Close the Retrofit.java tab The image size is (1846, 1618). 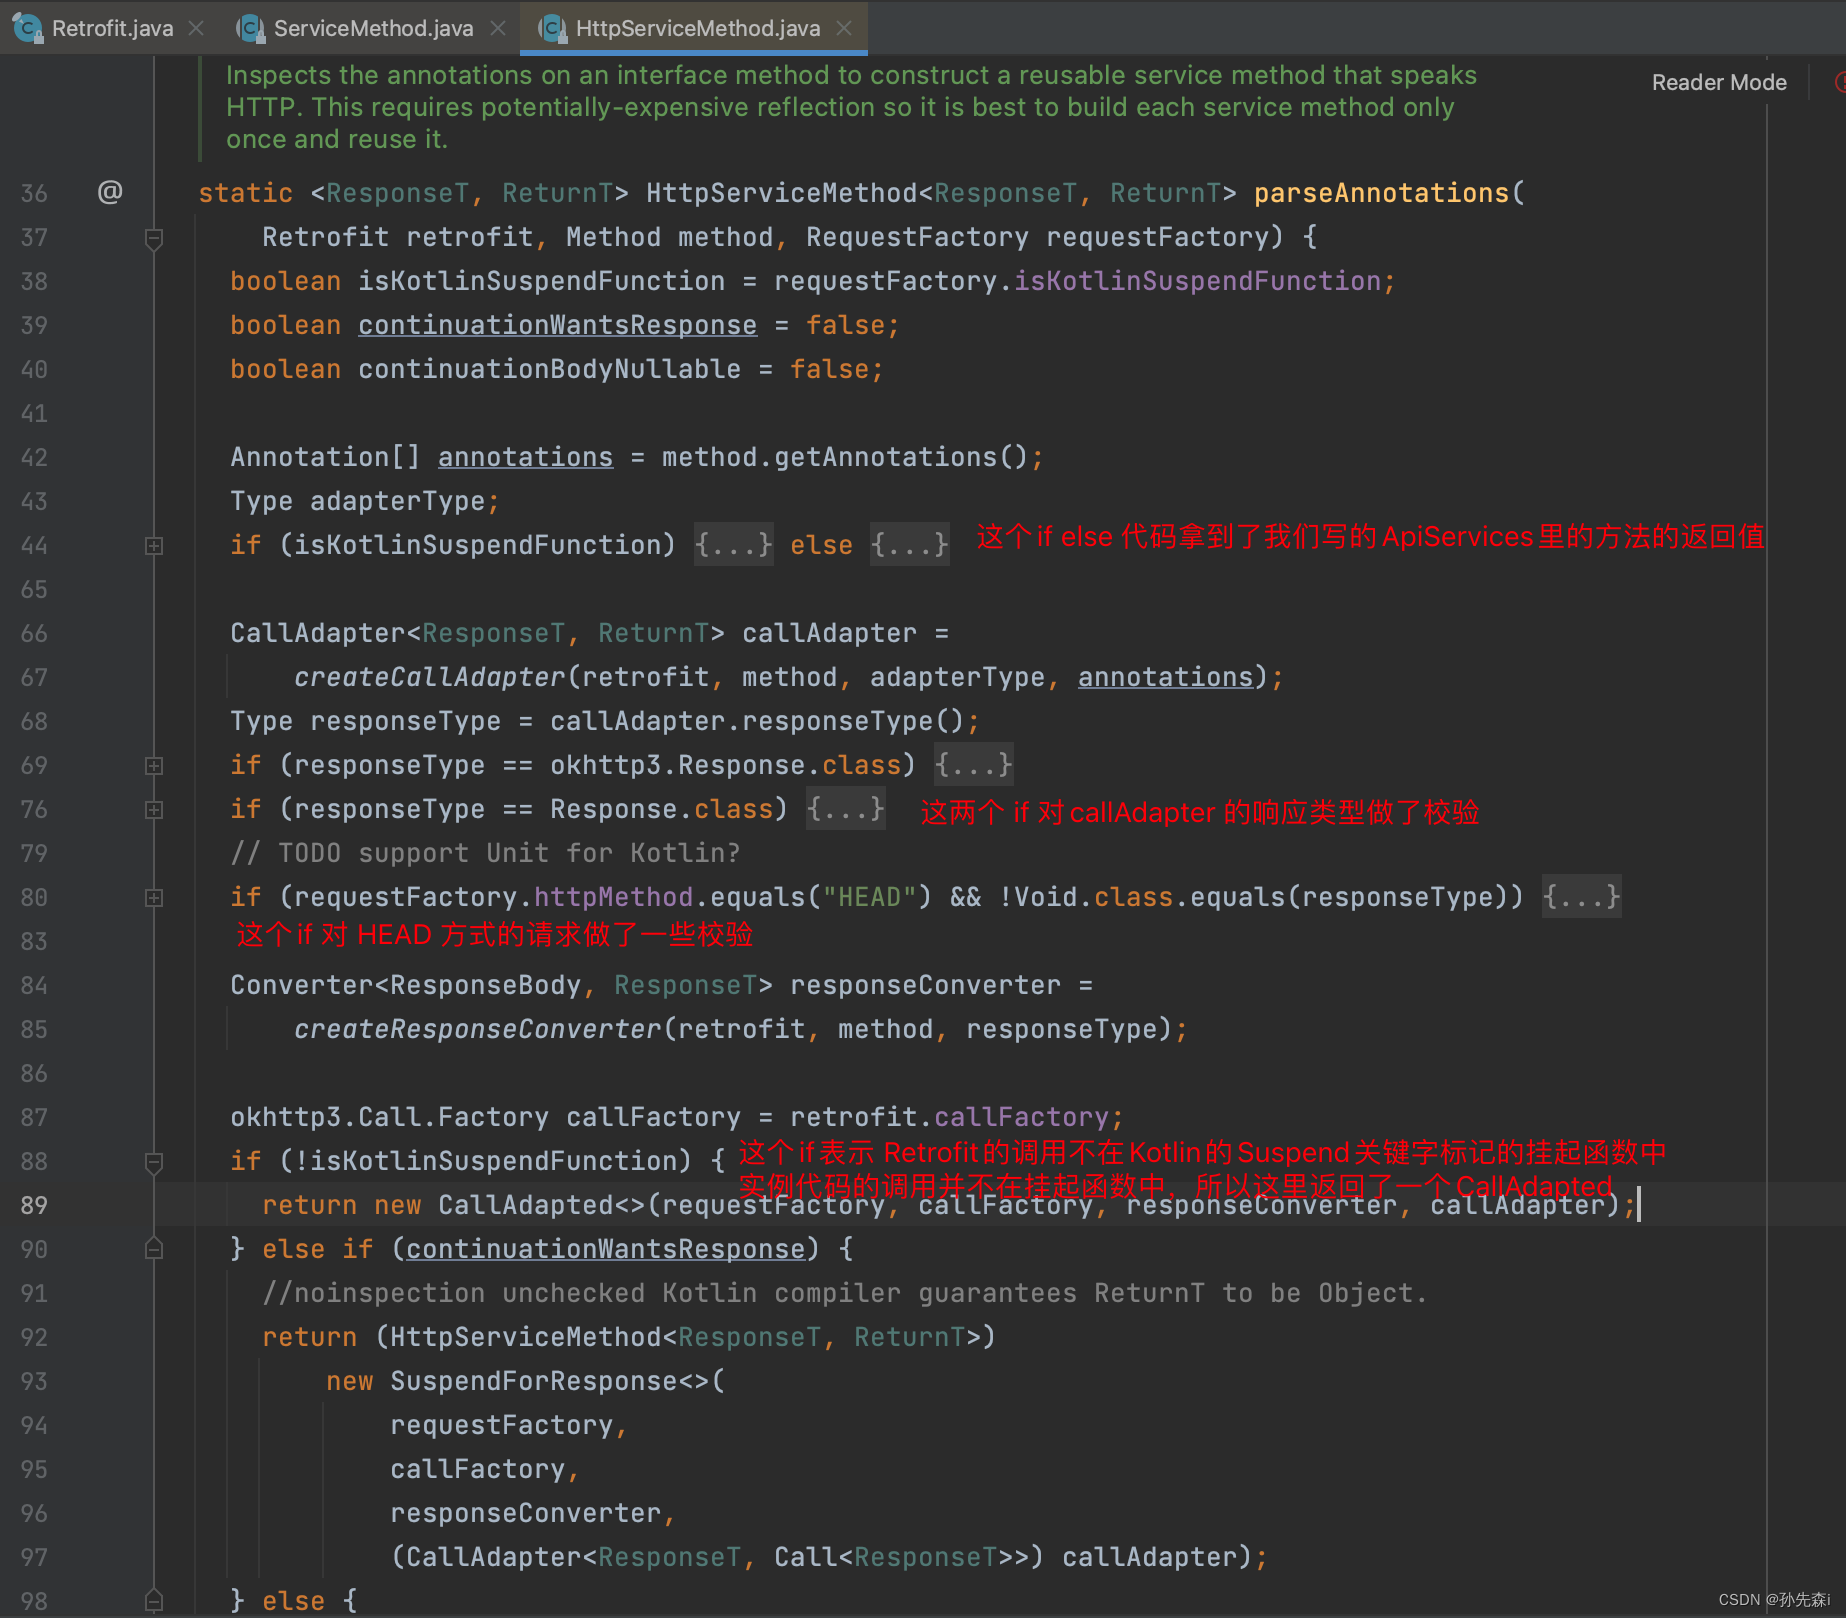[x=196, y=28]
